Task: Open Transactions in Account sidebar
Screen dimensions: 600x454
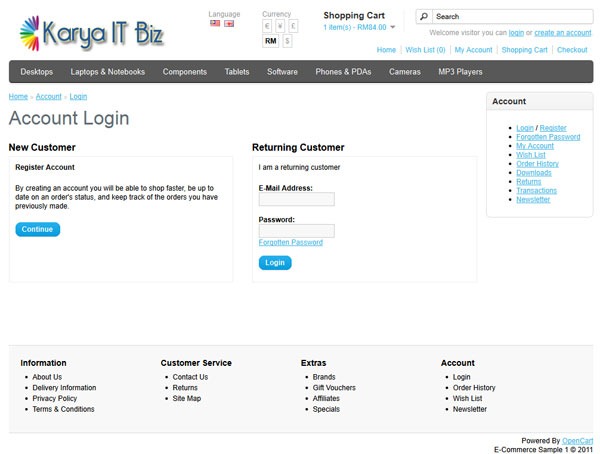Action: 536,191
